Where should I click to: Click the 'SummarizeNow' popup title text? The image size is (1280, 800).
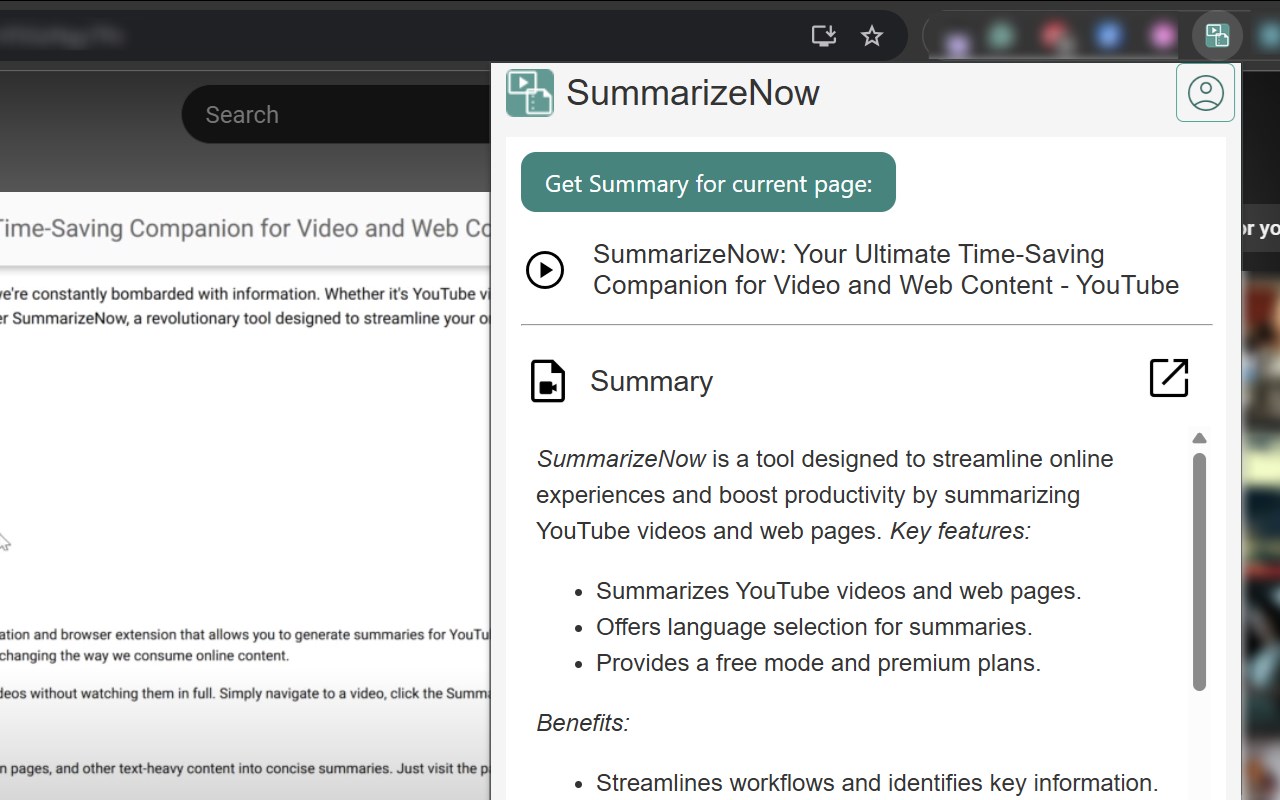point(693,93)
